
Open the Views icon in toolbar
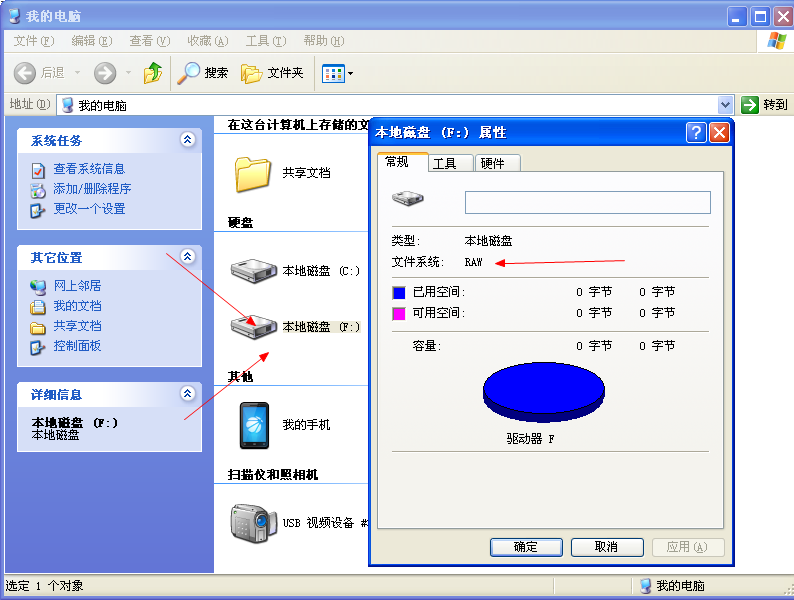[333, 74]
